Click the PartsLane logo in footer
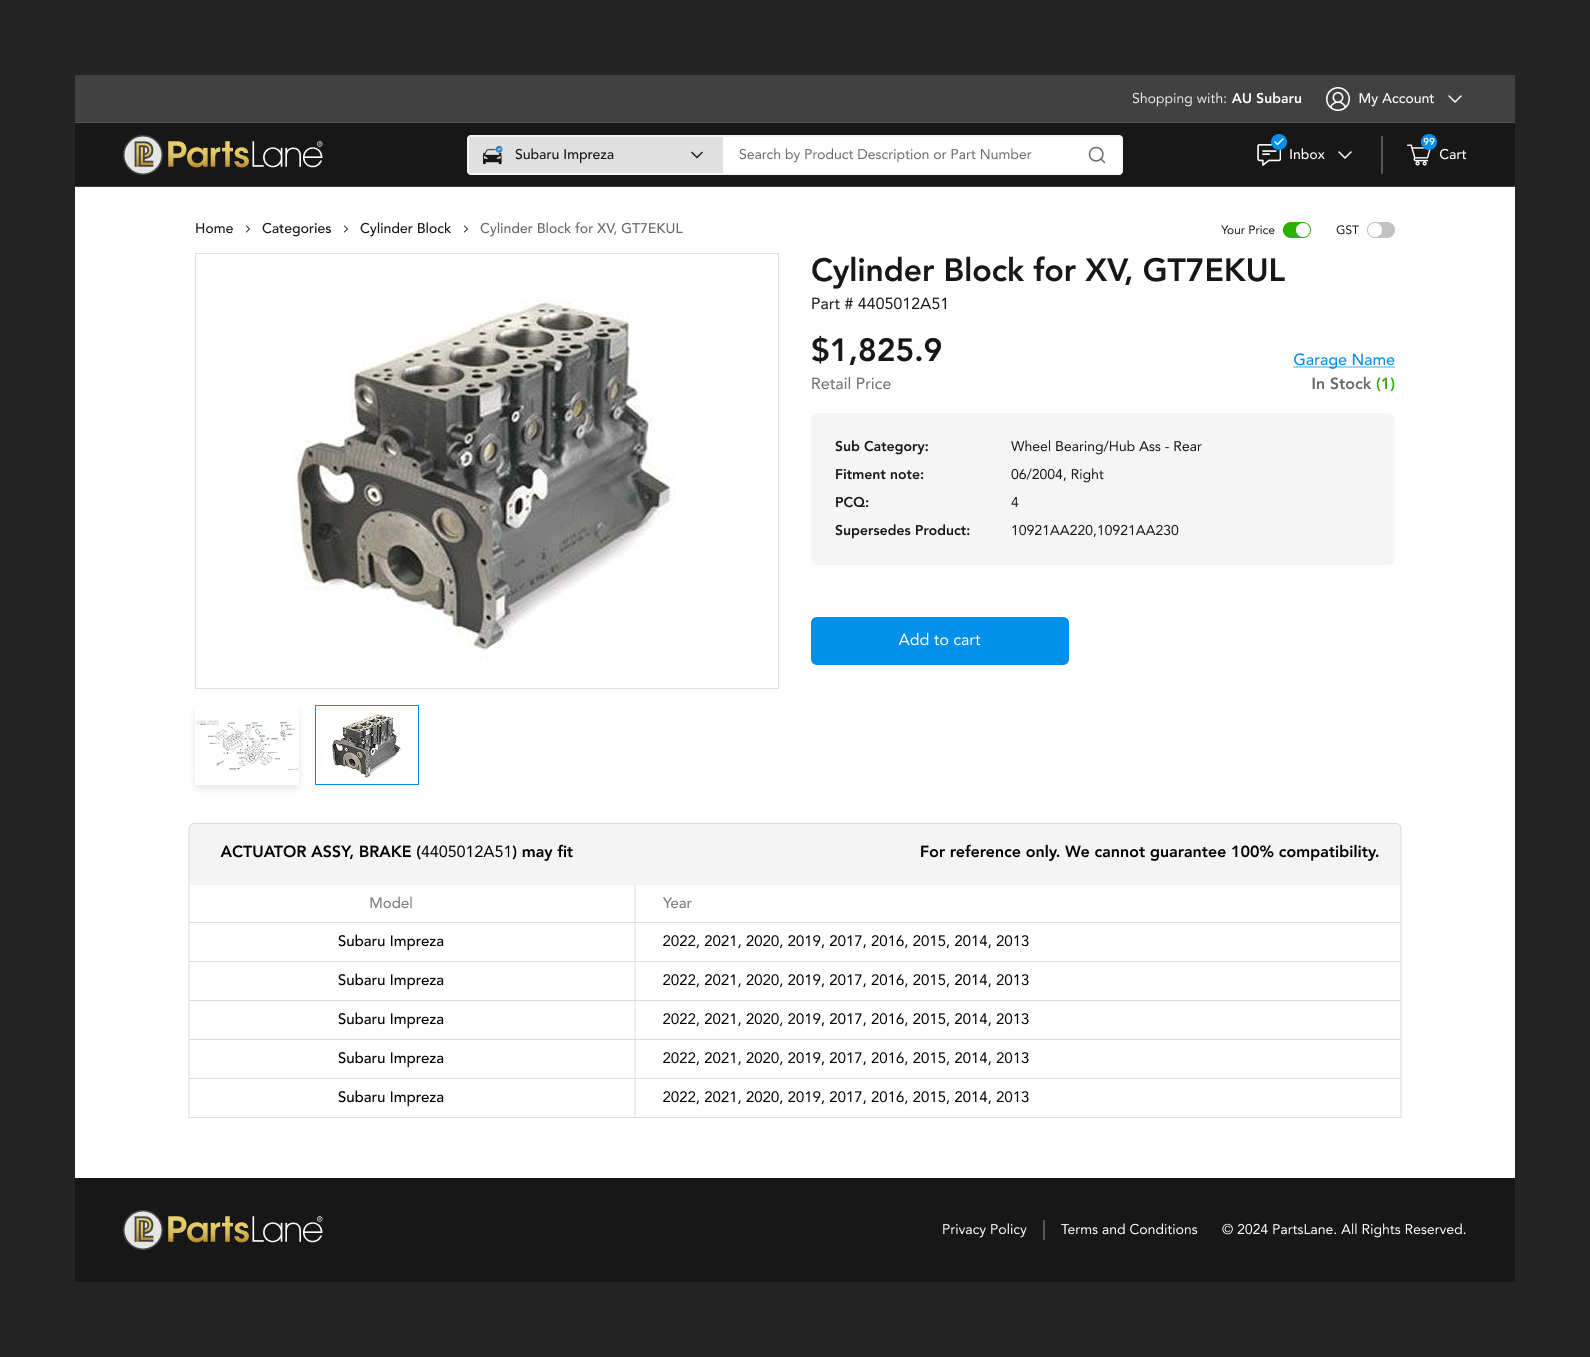This screenshot has width=1590, height=1357. click(223, 1230)
